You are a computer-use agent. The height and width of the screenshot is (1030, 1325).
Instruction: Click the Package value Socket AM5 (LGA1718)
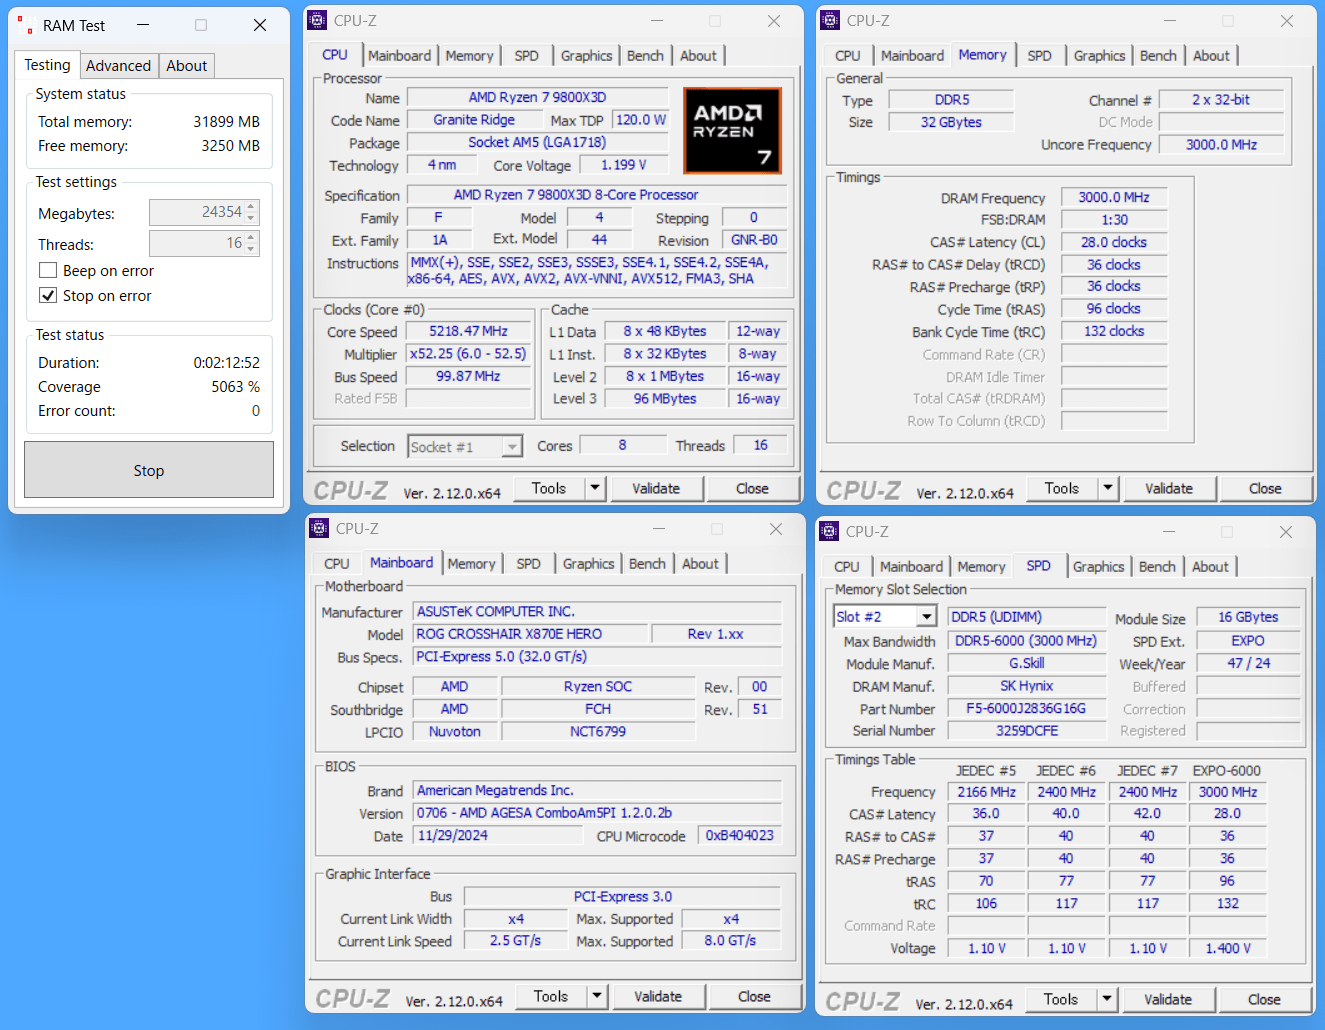(537, 142)
